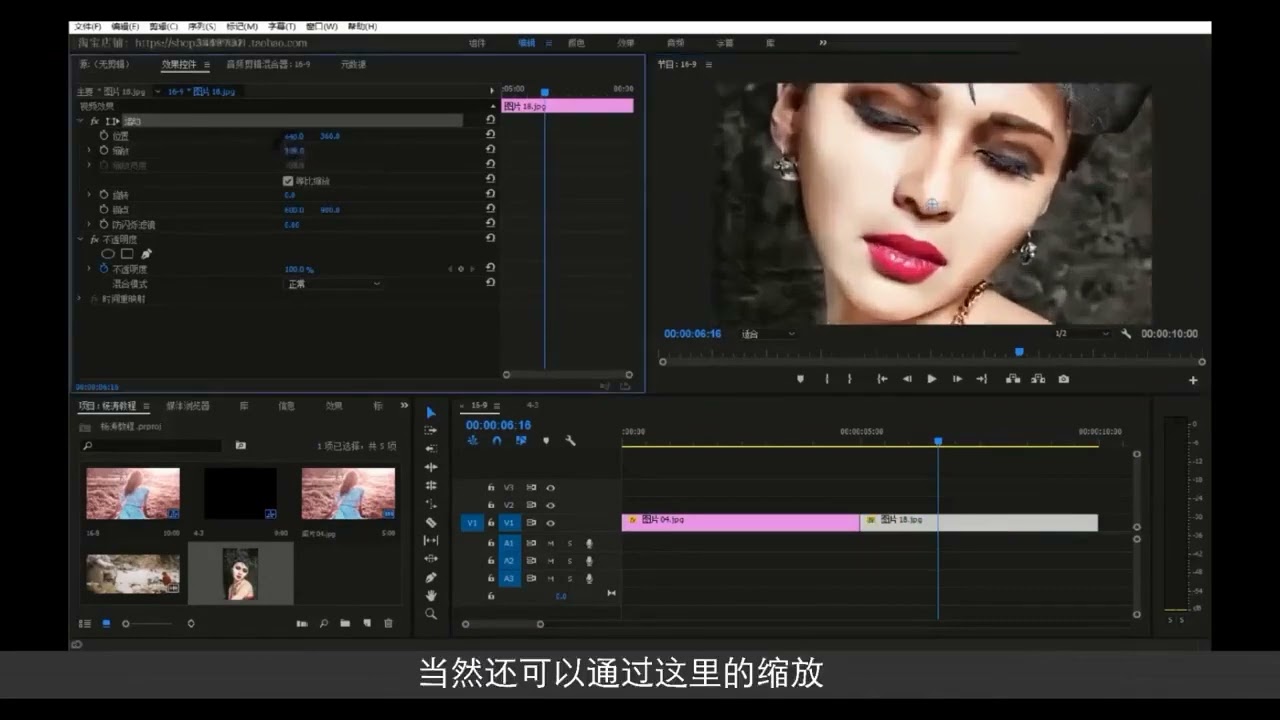Toggle the 位置 stopwatch animation icon
1280x720 pixels.
click(103, 135)
